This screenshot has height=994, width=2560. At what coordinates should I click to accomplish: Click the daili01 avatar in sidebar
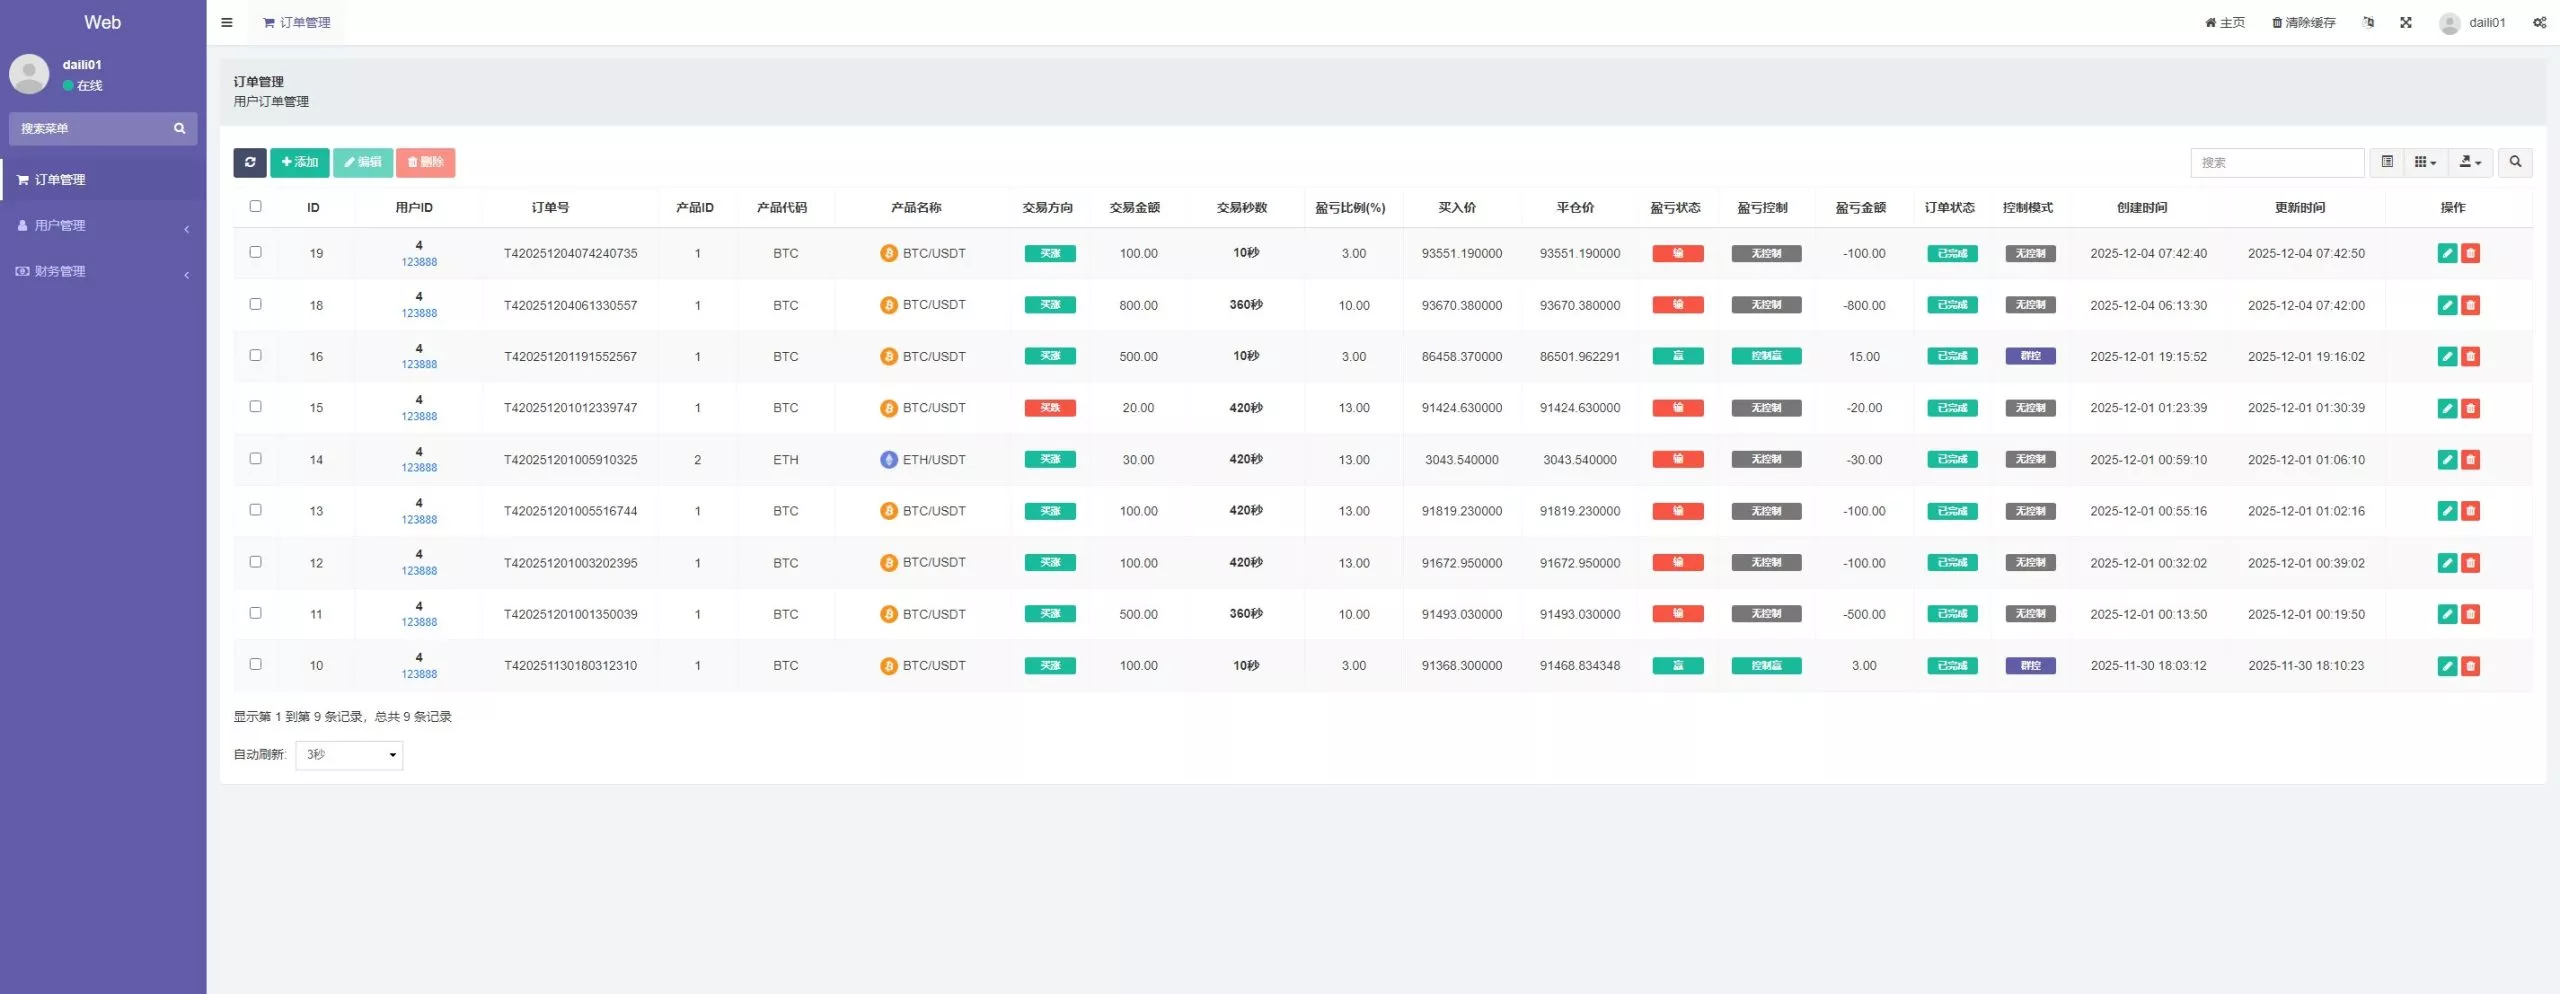pos(29,74)
